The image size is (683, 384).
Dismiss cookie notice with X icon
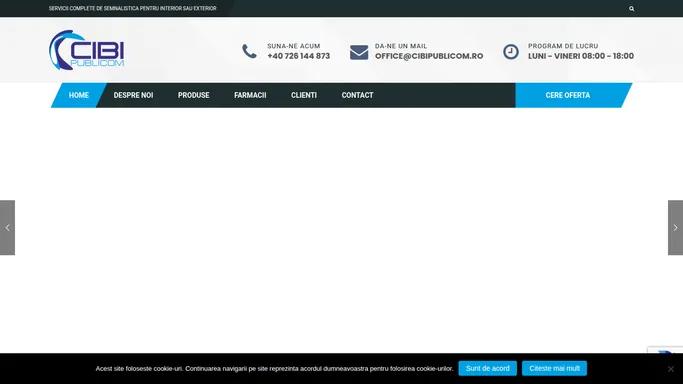pyautogui.click(x=670, y=369)
